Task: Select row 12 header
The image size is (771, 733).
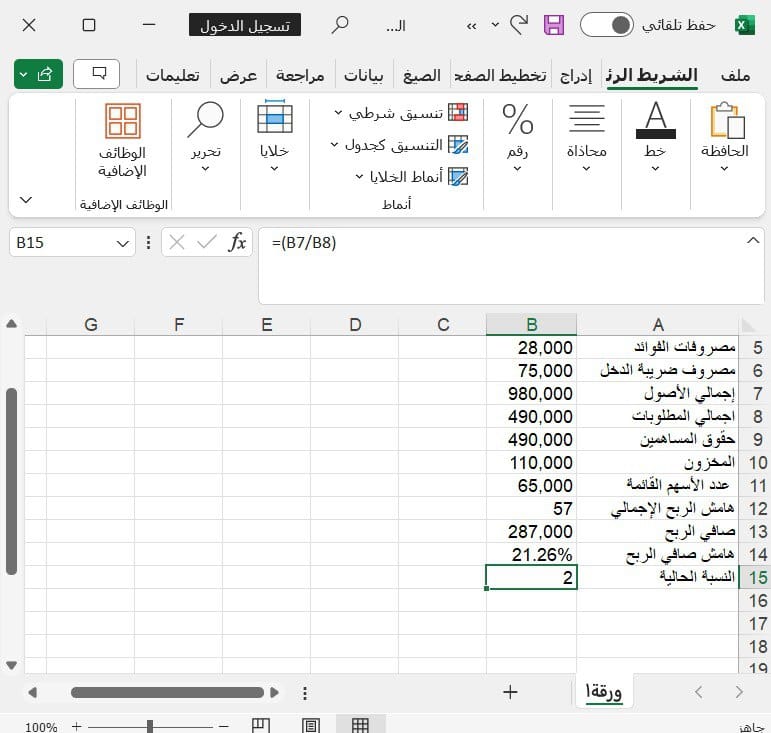Action: [757, 508]
